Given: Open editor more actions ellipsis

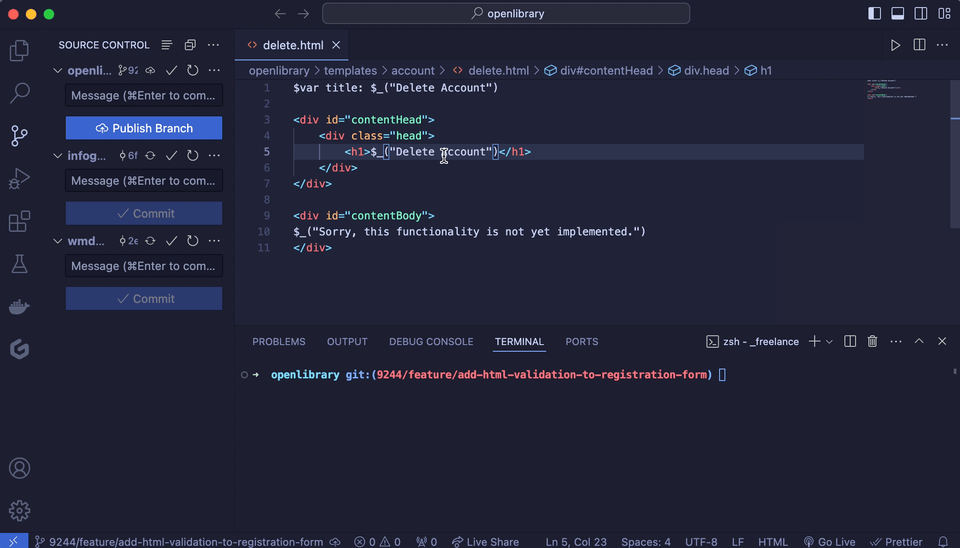Looking at the screenshot, I should tap(942, 45).
